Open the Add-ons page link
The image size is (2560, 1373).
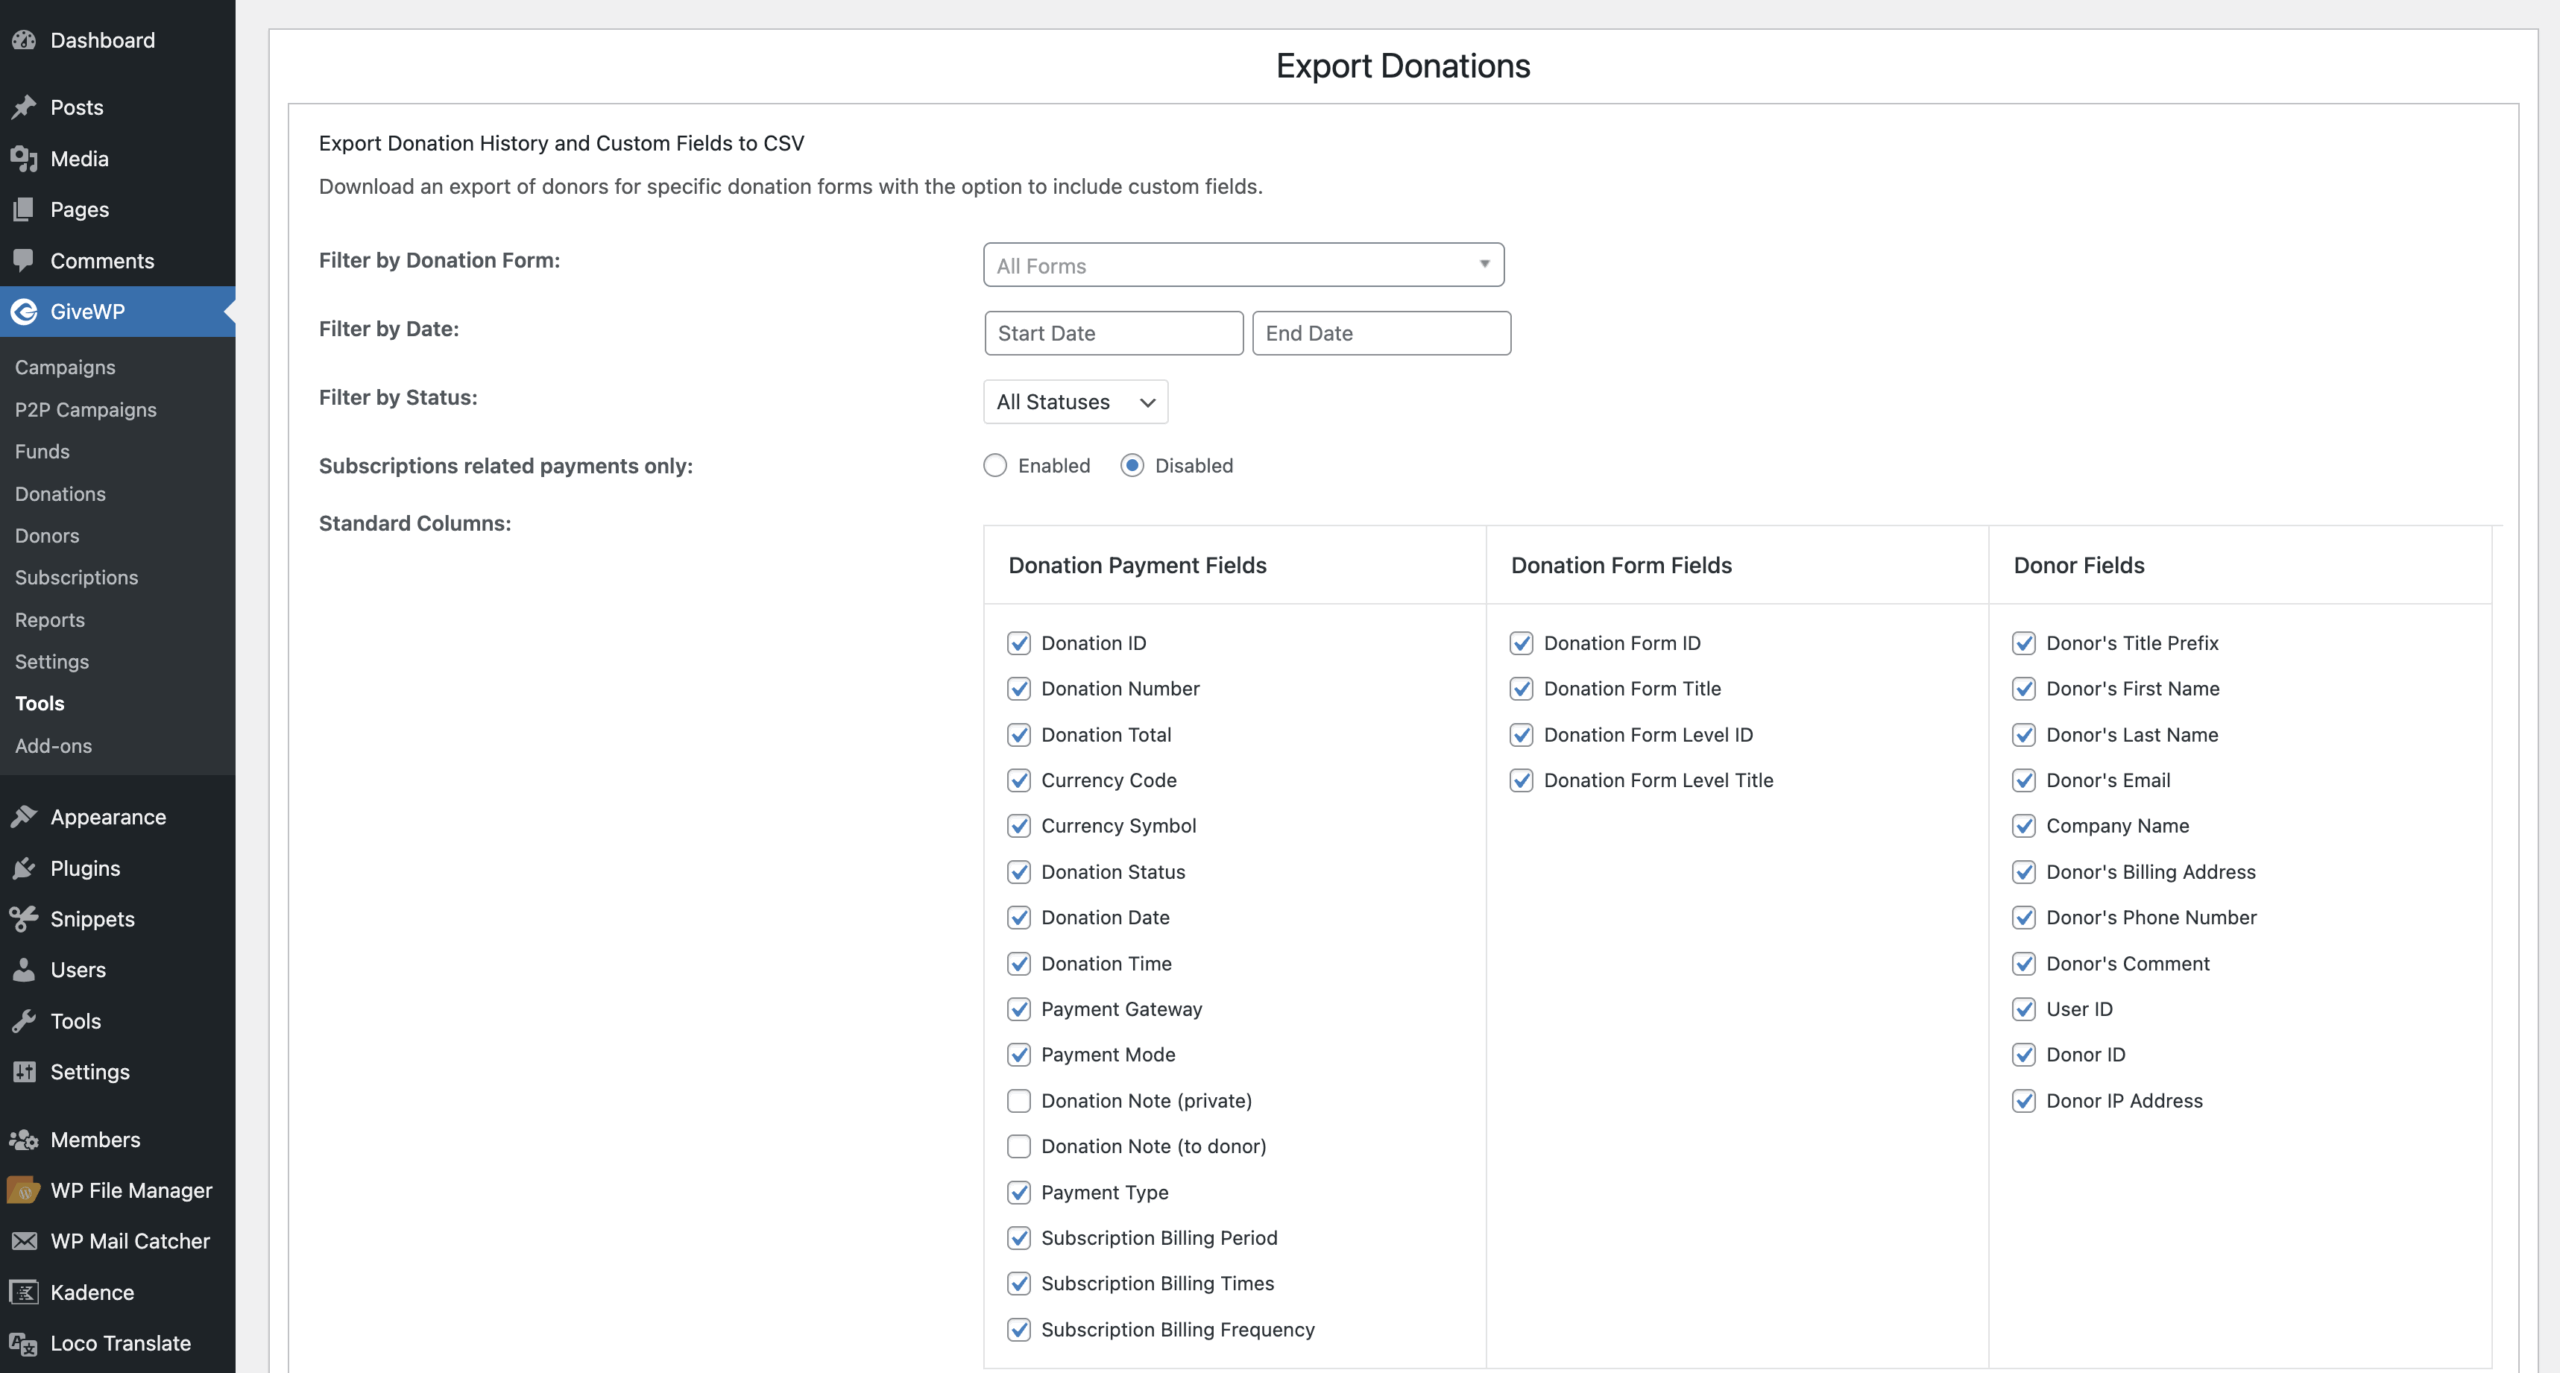[x=54, y=746]
